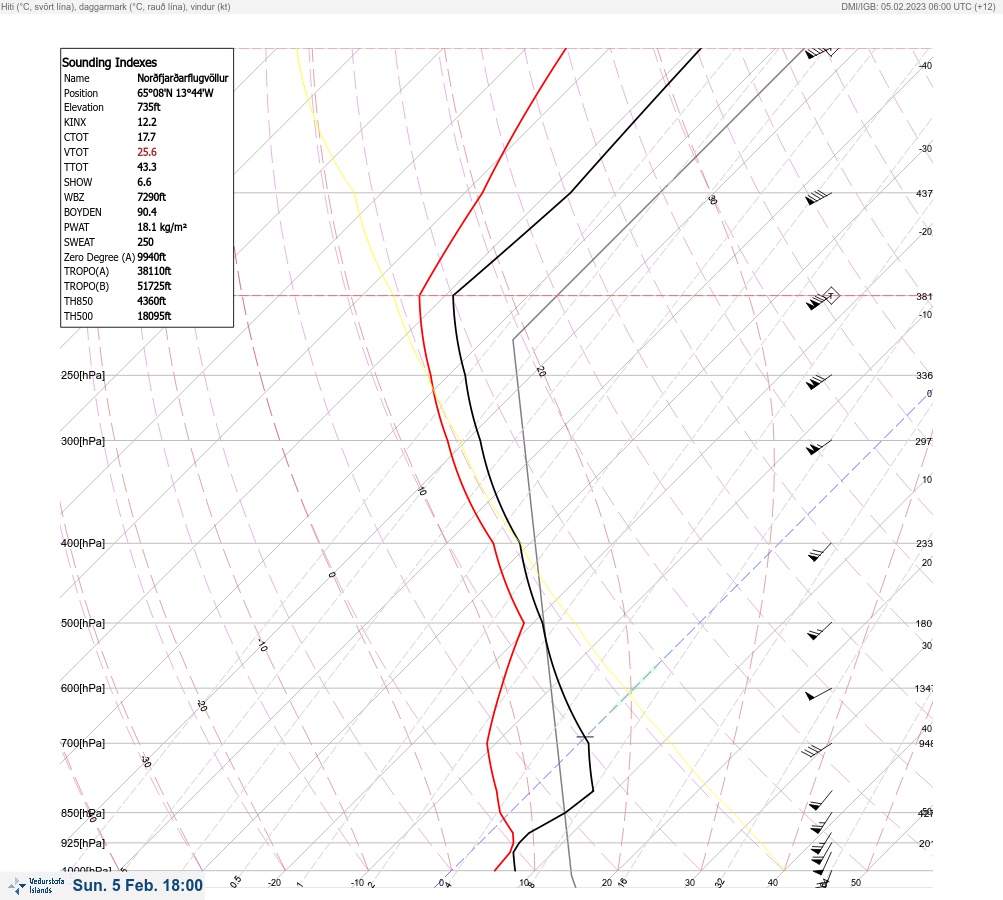Click the 'Zero Degree (A)' label
This screenshot has width=1003, height=900.
tap(99, 257)
